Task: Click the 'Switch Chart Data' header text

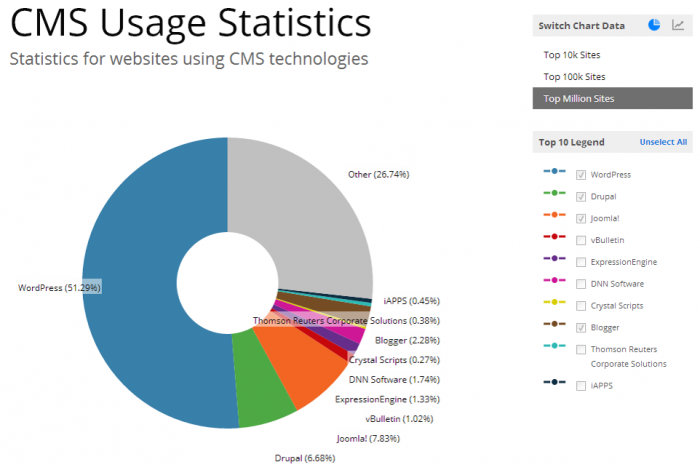Action: point(581,26)
